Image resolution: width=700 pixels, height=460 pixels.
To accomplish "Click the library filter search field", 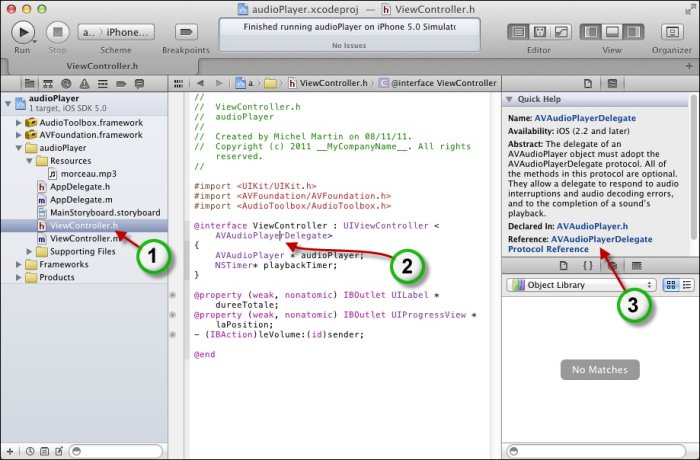I will point(600,452).
